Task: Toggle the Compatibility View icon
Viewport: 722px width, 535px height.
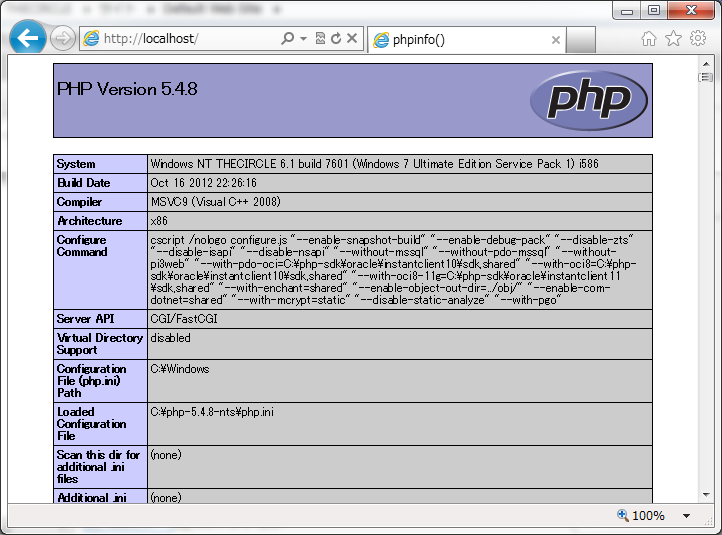Action: tap(320, 38)
